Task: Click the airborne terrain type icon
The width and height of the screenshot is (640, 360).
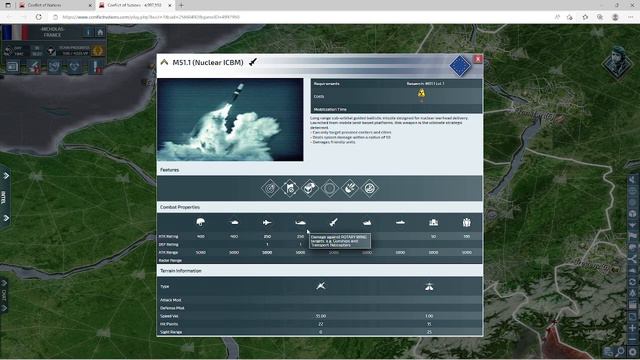Action: (x=321, y=286)
